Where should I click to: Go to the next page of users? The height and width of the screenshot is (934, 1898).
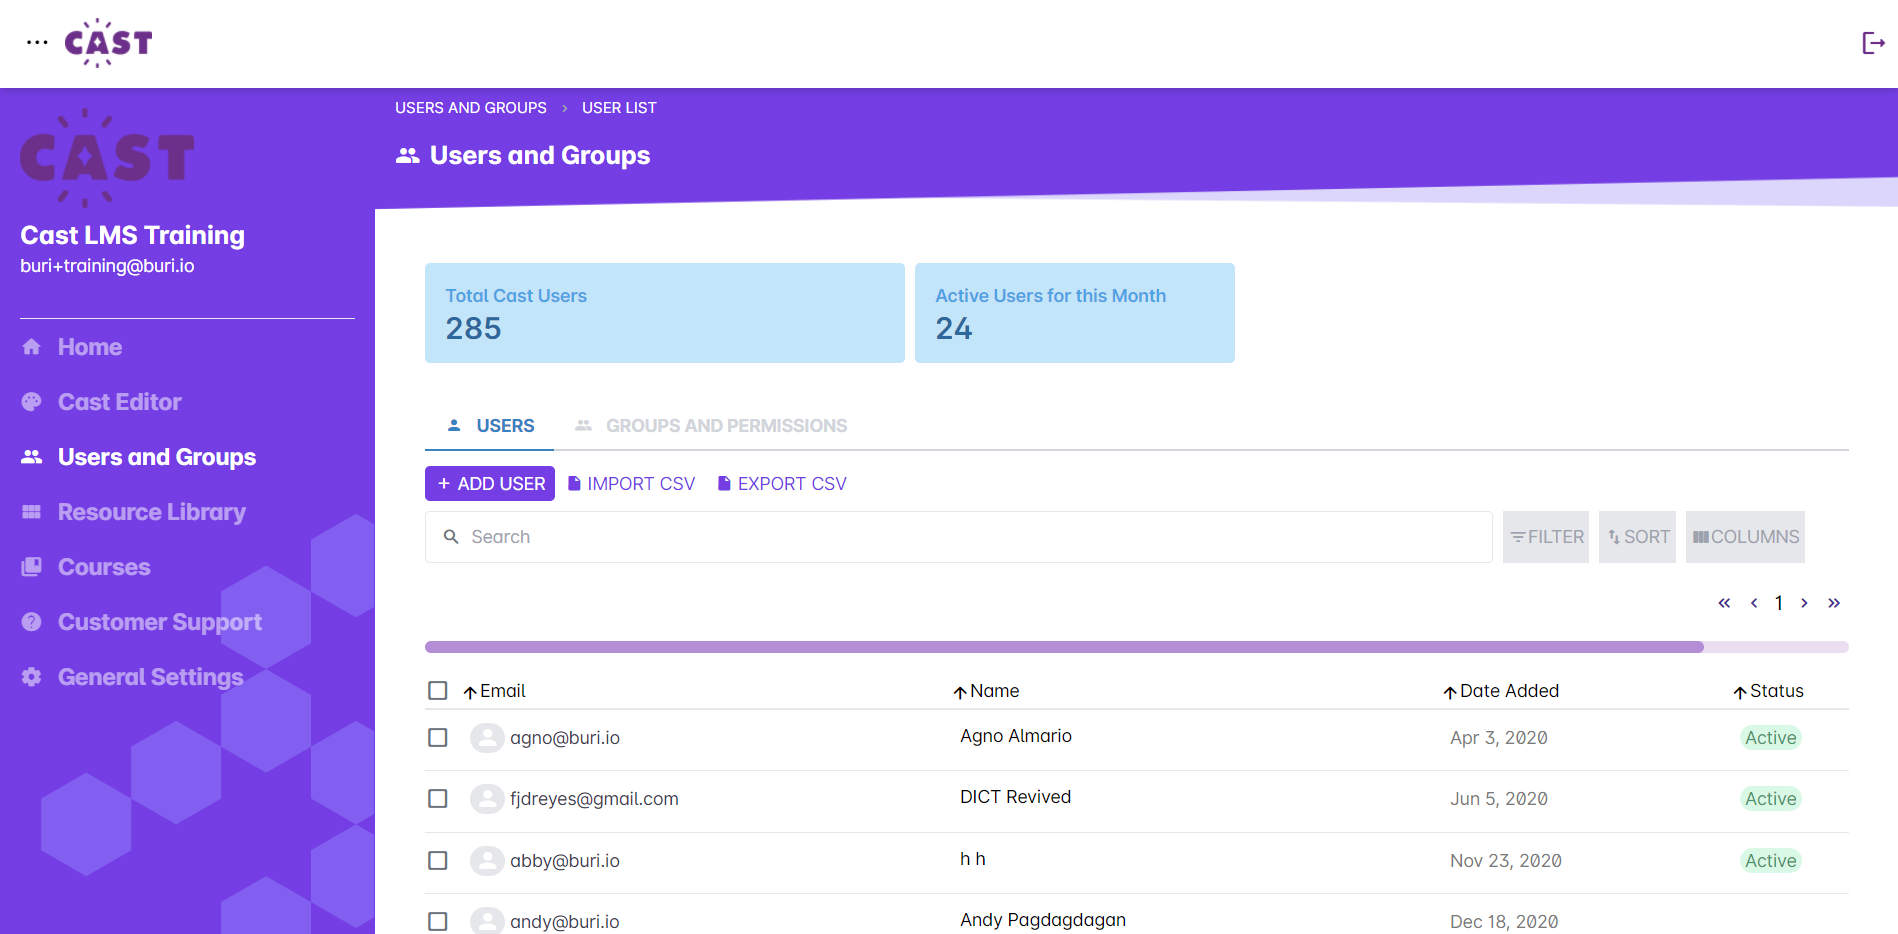1804,603
